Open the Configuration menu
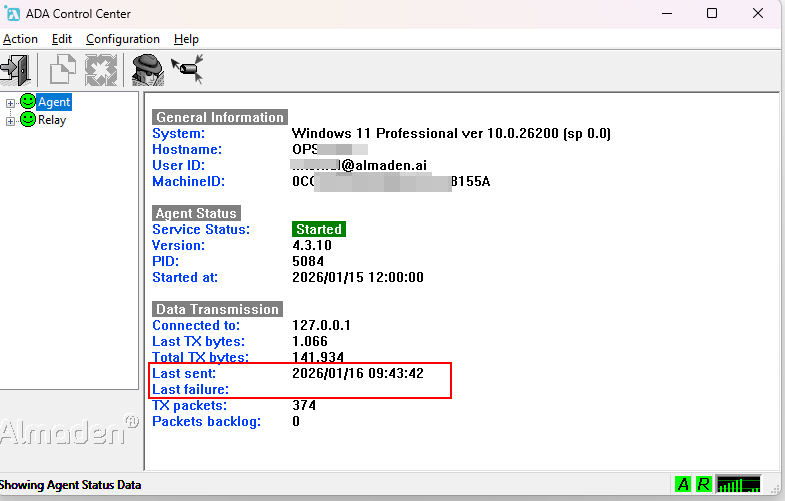785x501 pixels. pyautogui.click(x=122, y=39)
